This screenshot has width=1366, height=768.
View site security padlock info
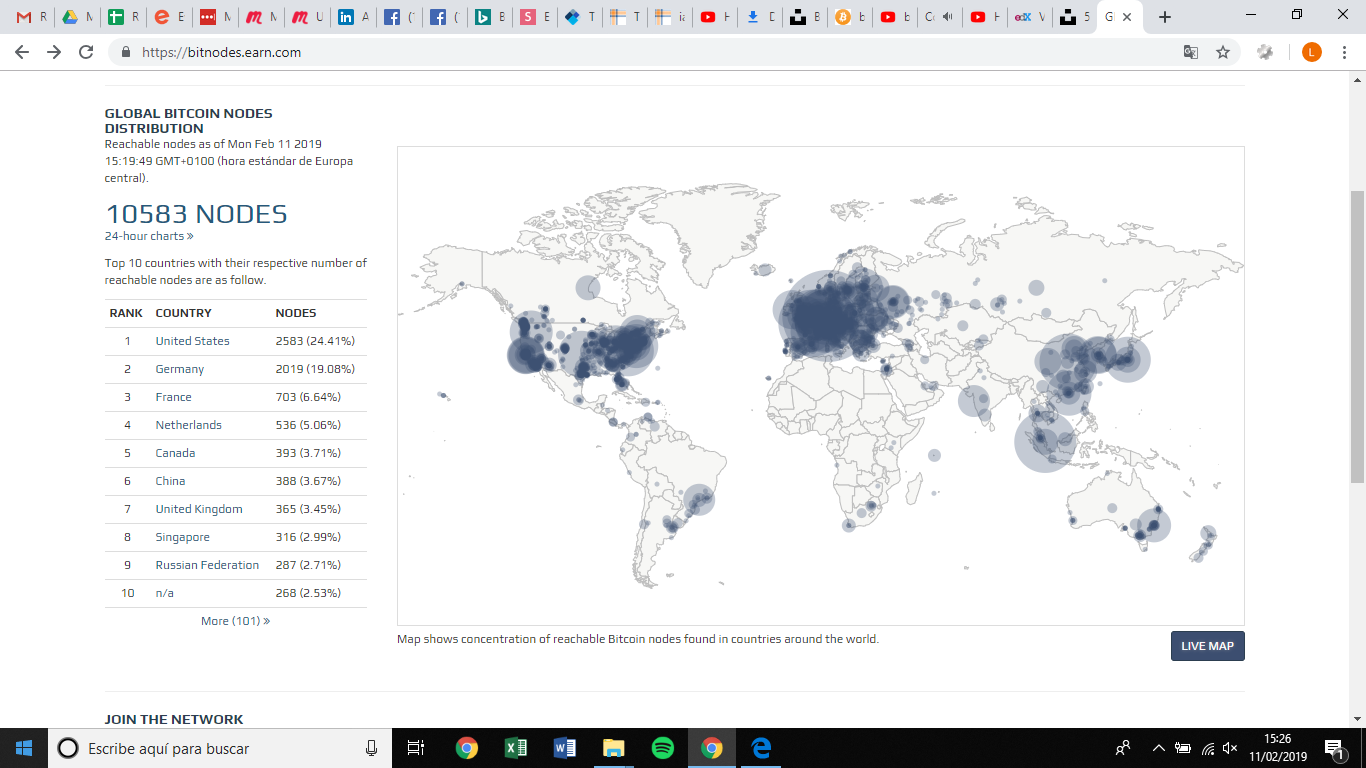coord(126,53)
